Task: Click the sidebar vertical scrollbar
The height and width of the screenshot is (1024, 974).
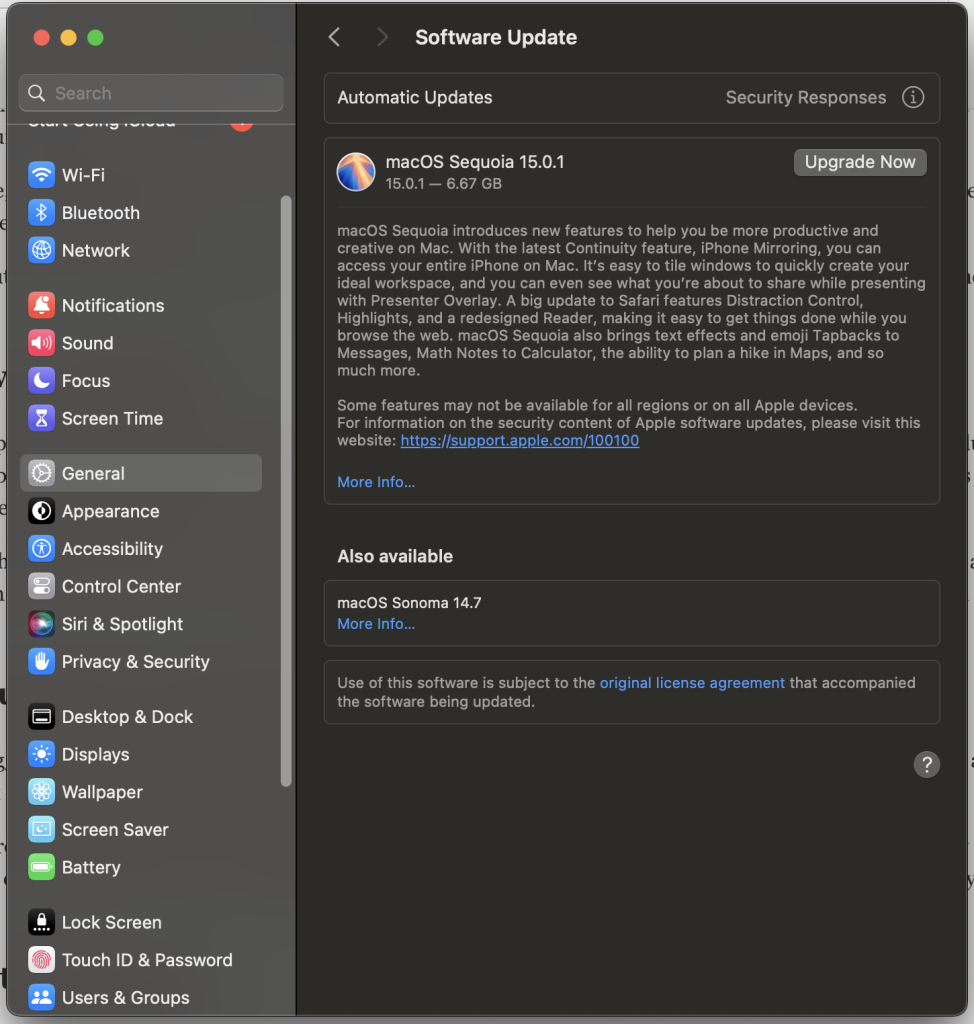Action: point(285,491)
